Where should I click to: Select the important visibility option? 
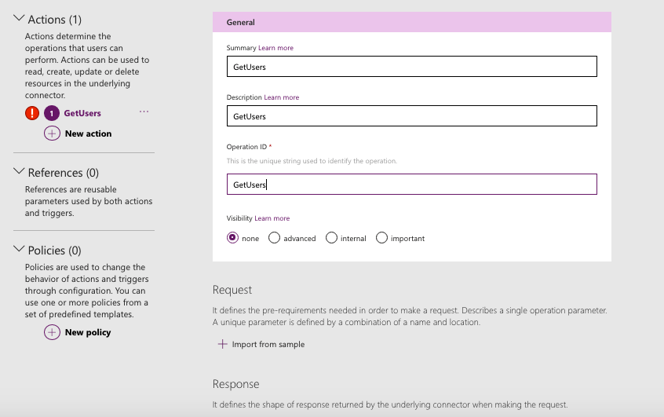(x=382, y=238)
